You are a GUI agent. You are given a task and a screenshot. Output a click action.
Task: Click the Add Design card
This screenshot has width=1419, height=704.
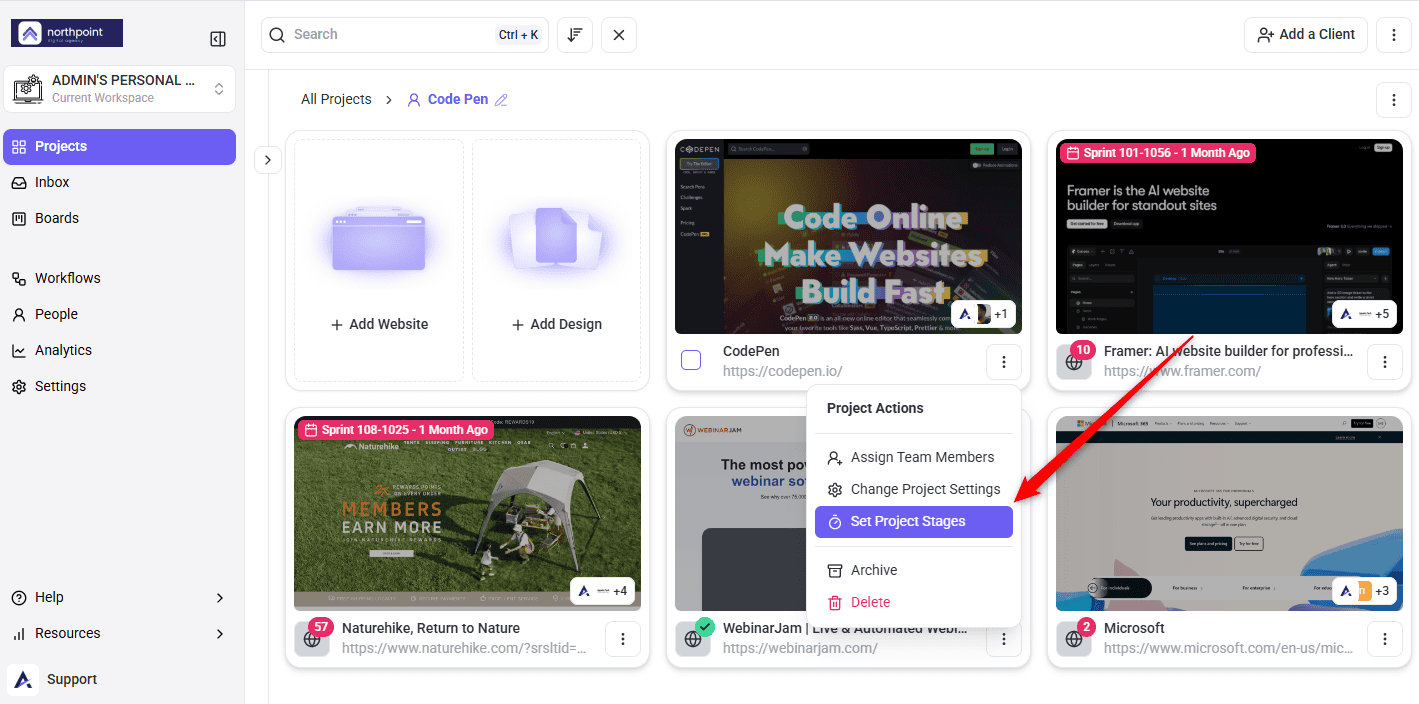pyautogui.click(x=556, y=260)
